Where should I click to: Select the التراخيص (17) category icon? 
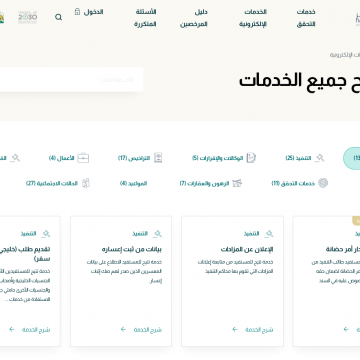(x=158, y=158)
